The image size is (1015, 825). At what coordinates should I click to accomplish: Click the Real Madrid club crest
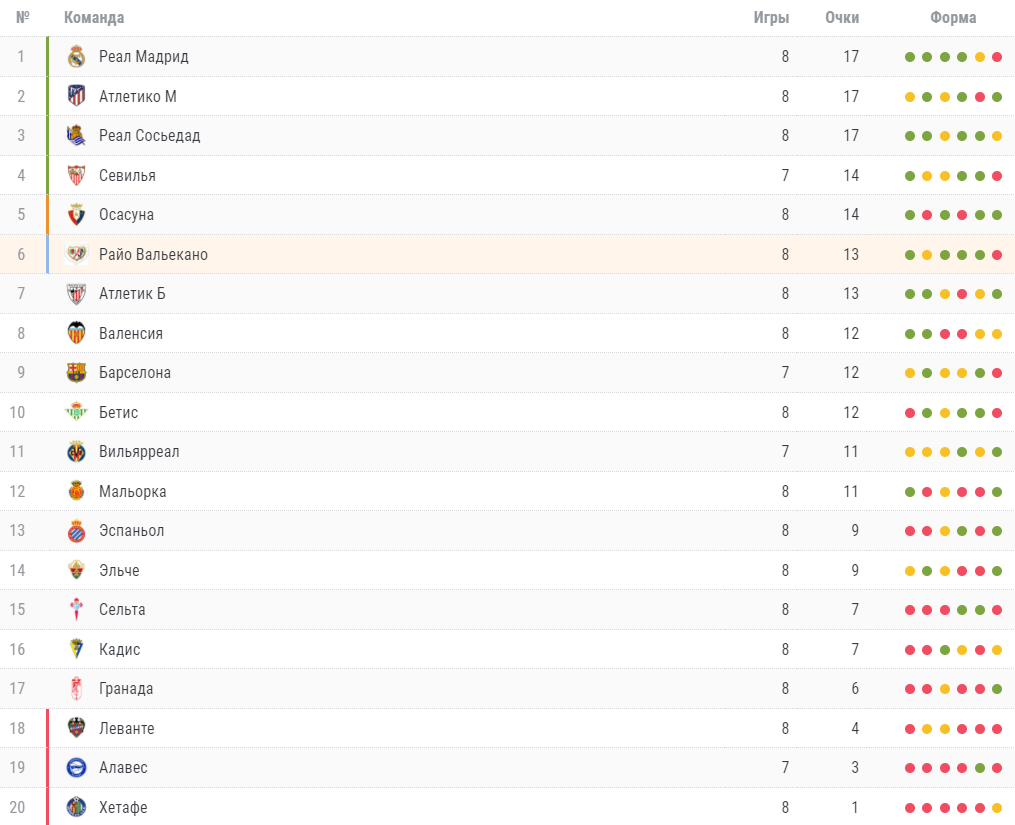[x=76, y=57]
